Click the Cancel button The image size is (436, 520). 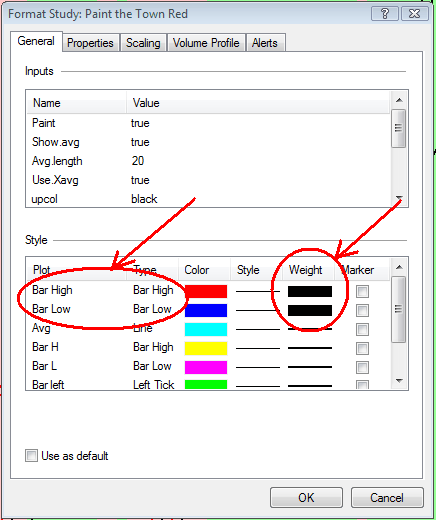387,498
